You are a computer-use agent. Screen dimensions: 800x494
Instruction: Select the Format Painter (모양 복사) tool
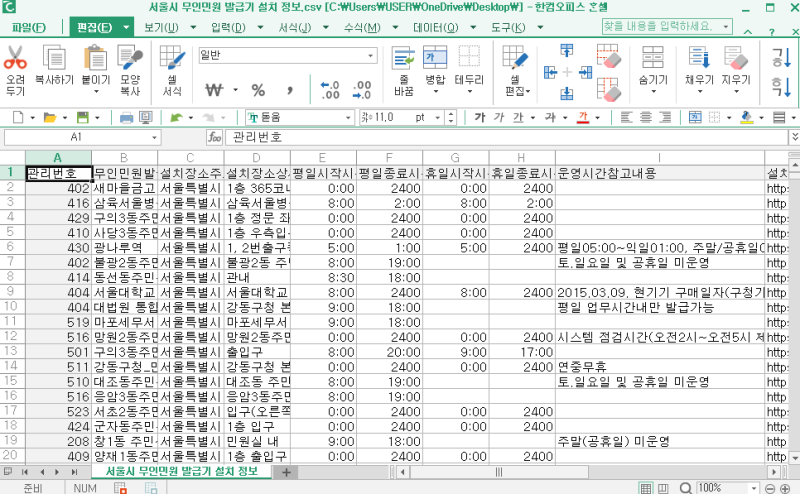click(x=130, y=58)
